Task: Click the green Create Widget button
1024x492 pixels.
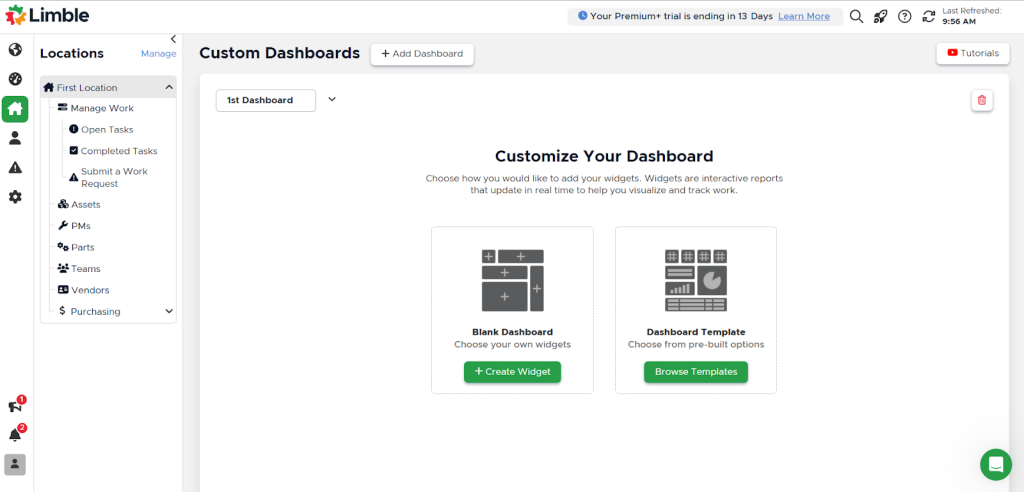Action: click(512, 372)
